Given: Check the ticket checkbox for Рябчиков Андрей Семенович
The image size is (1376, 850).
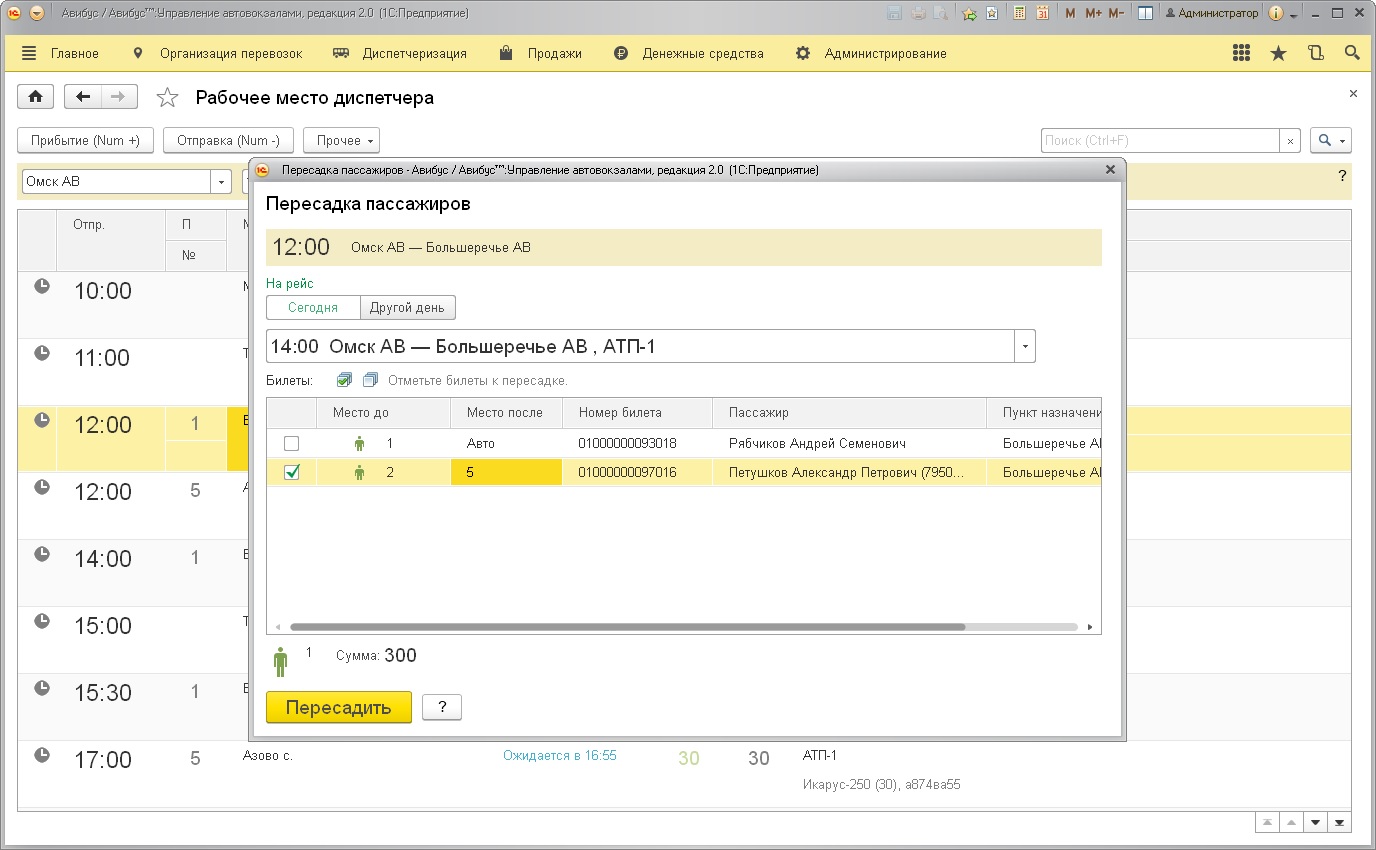Looking at the screenshot, I should pyautogui.click(x=291, y=443).
